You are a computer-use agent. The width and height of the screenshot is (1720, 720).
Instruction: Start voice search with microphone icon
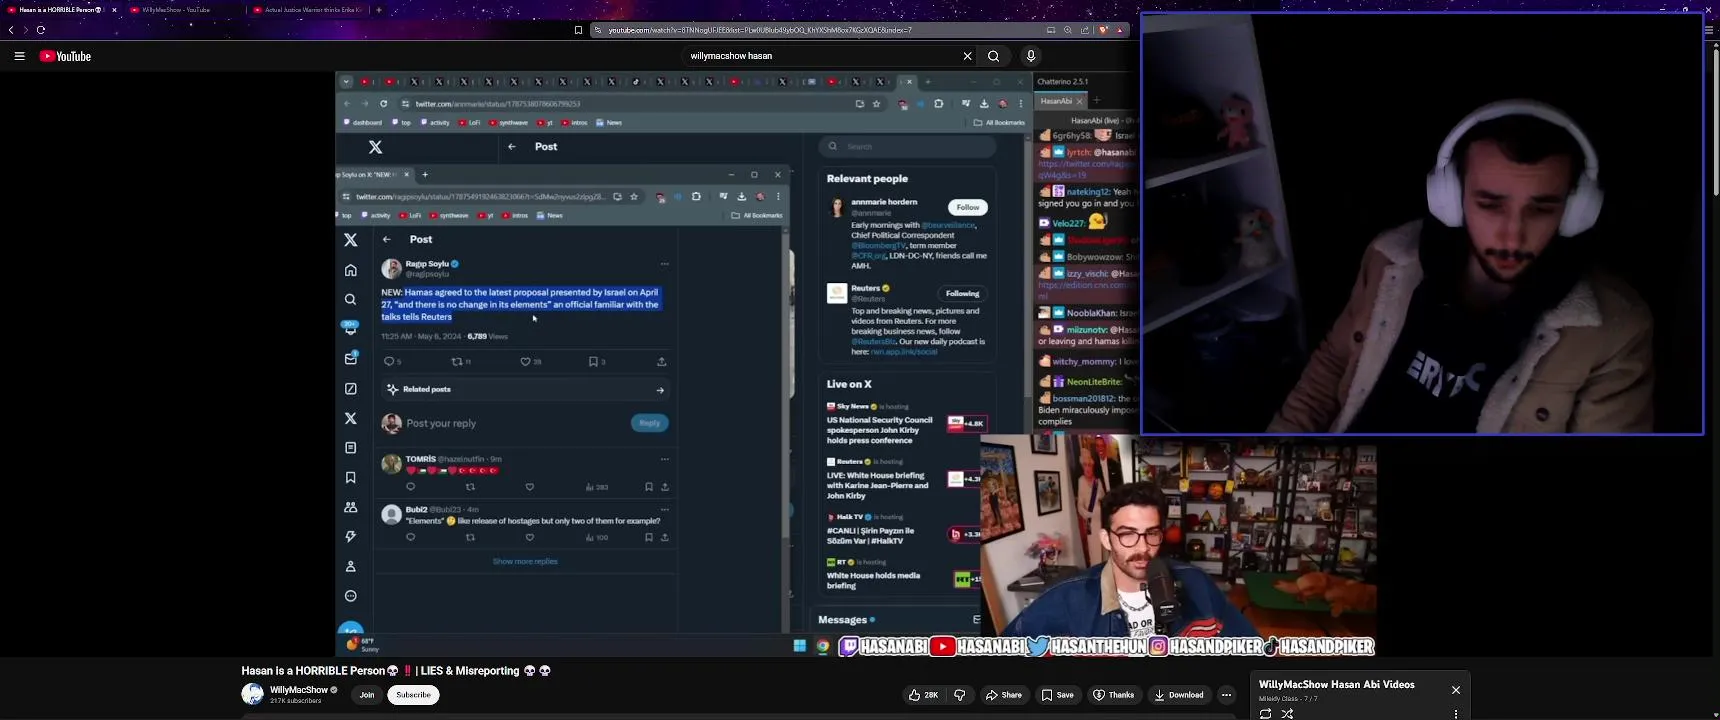[x=1031, y=56]
